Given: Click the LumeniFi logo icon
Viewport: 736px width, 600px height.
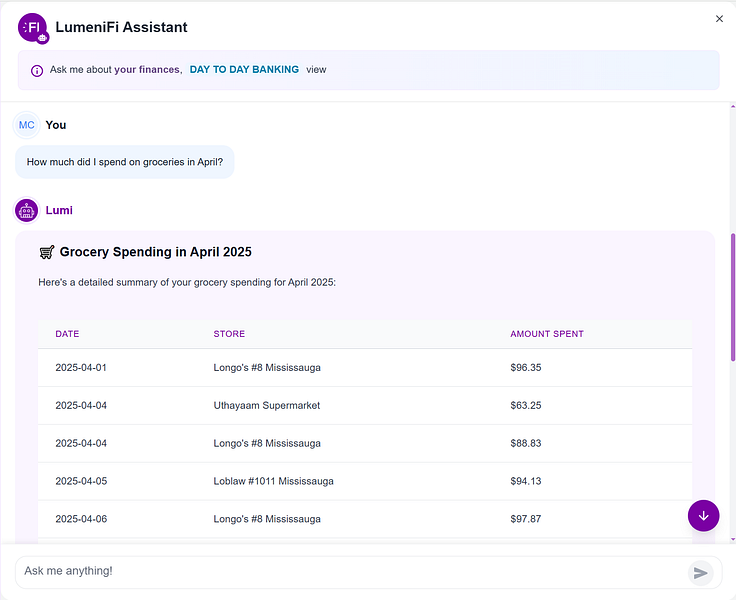Looking at the screenshot, I should (33, 27).
